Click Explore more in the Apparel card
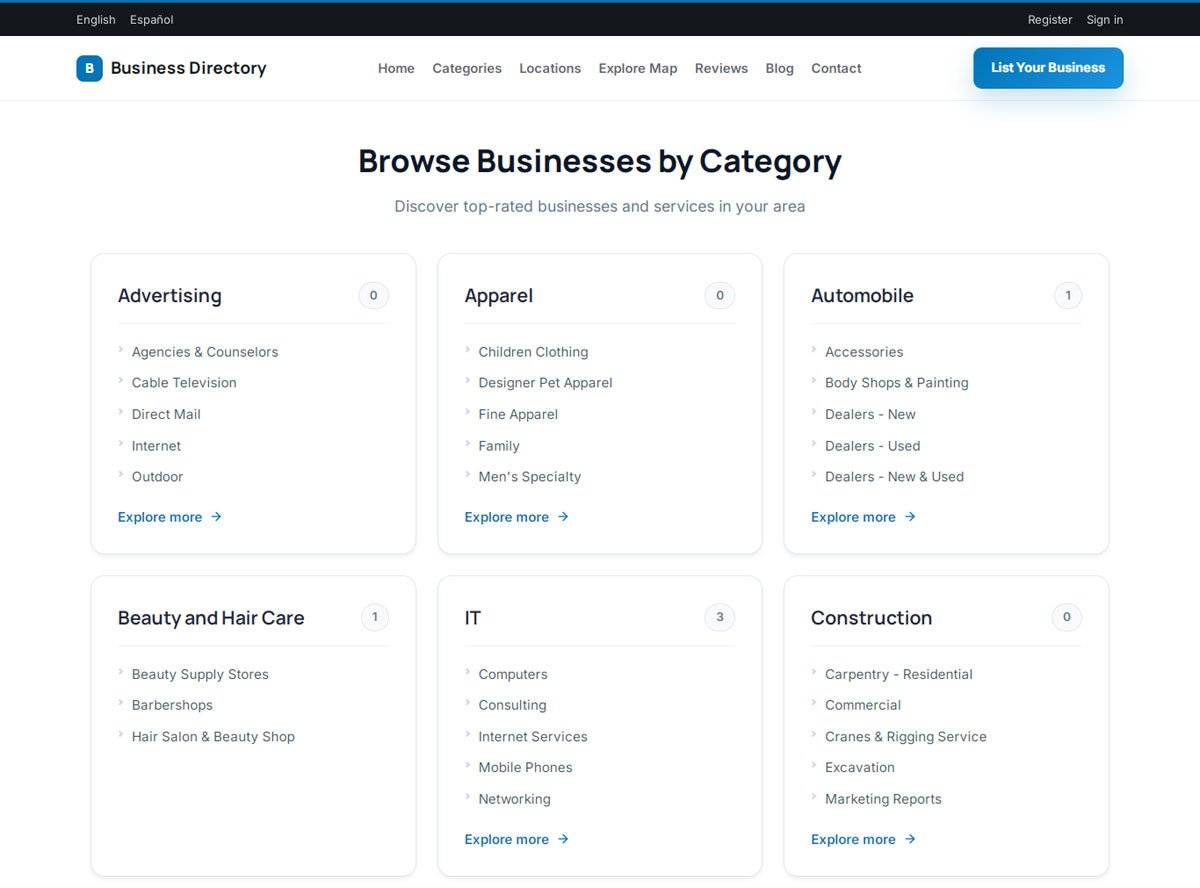Viewport: 1200px width, 888px height. point(517,517)
